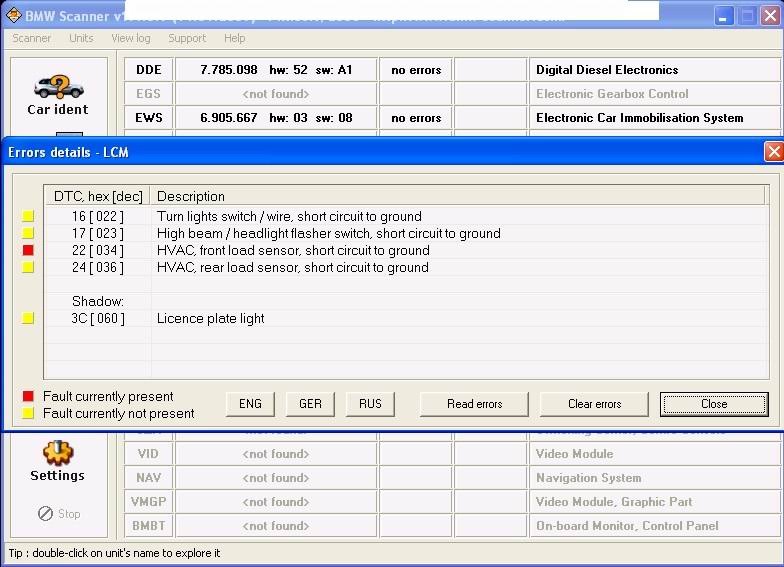Image resolution: width=784 pixels, height=567 pixels.
Task: Click the Navigation System description
Action: coord(588,478)
